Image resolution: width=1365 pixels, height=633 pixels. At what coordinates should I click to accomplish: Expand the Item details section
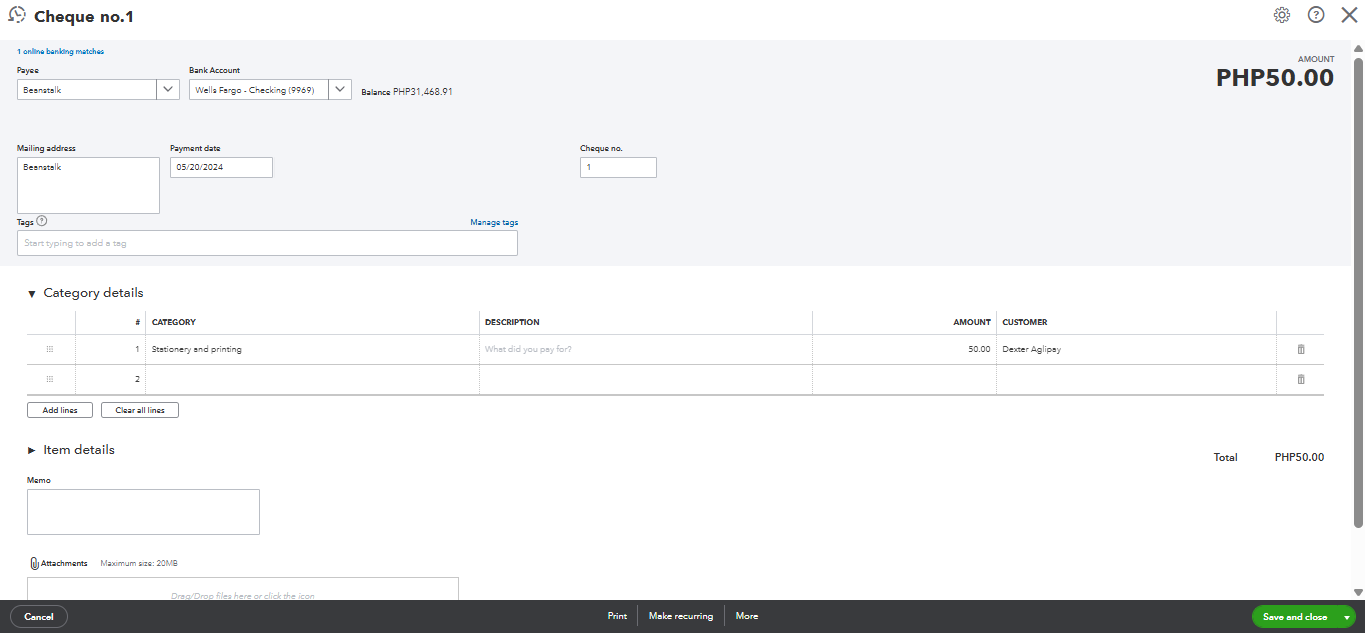pyautogui.click(x=32, y=451)
